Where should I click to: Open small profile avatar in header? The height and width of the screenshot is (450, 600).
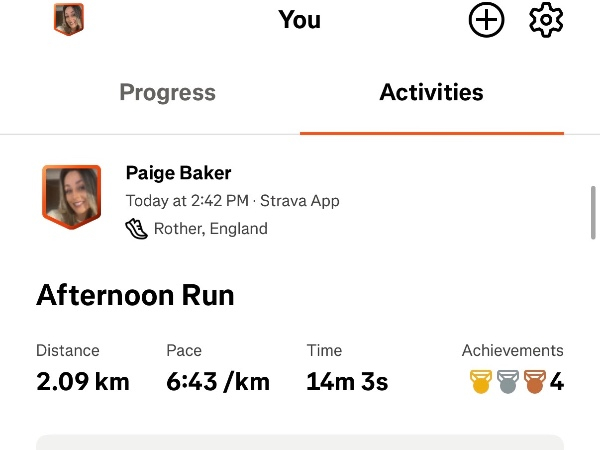pyautogui.click(x=69, y=19)
